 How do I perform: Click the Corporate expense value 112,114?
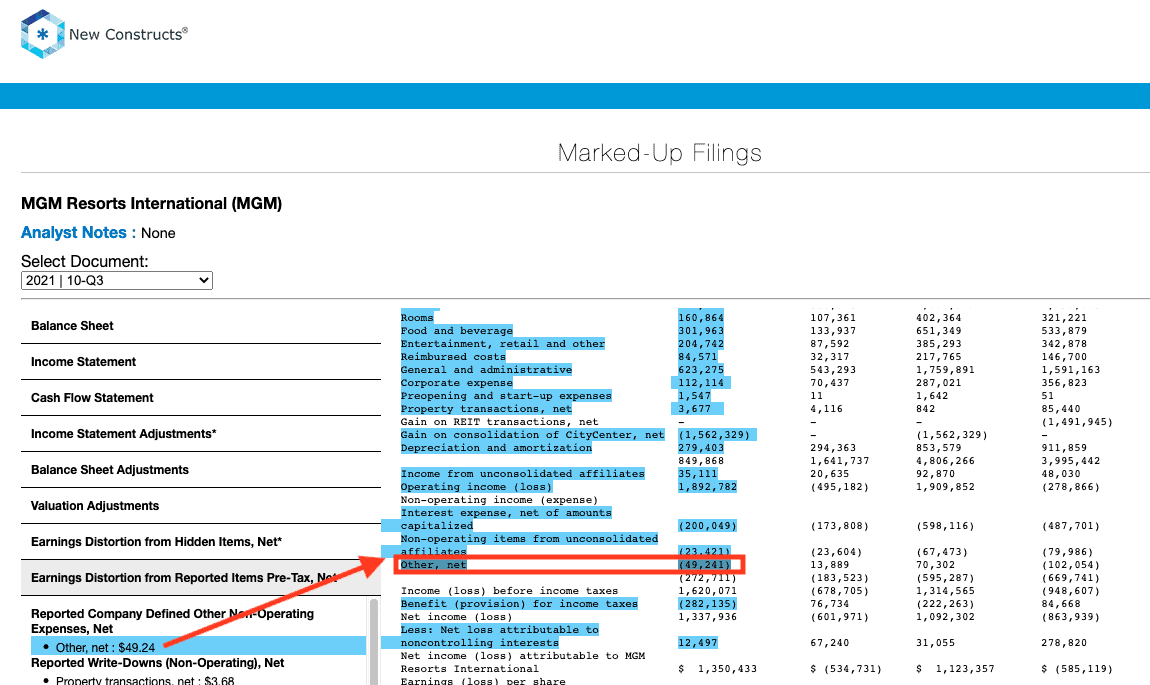pos(700,383)
